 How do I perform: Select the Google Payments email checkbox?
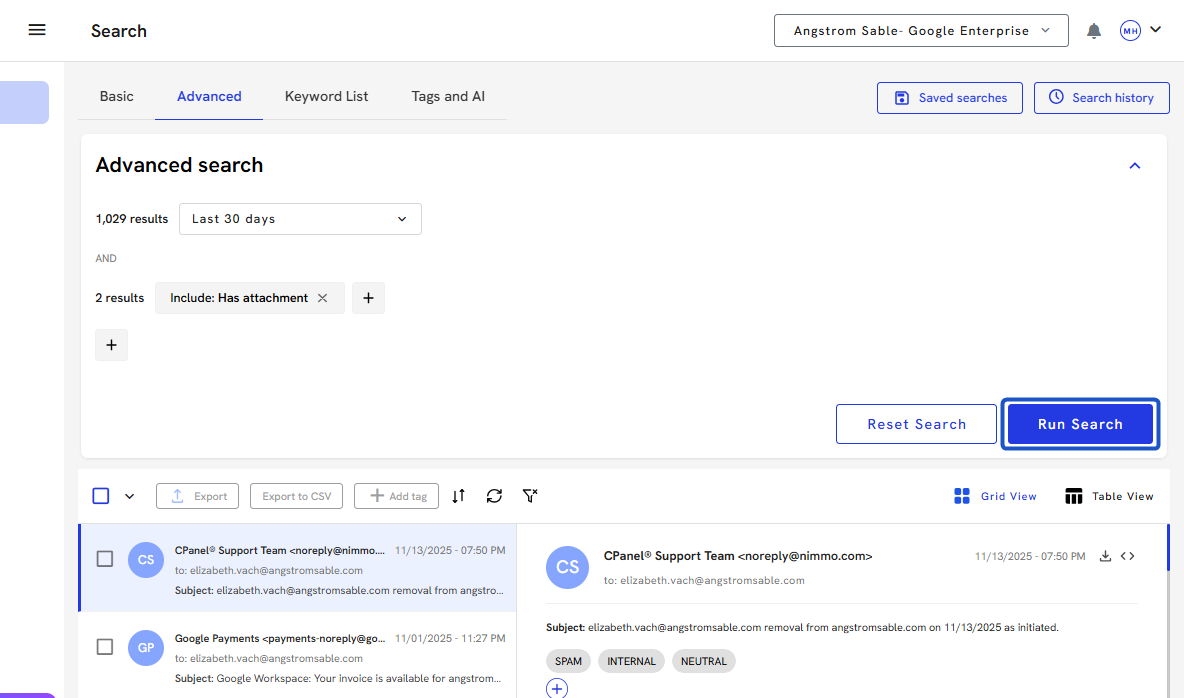pyautogui.click(x=105, y=647)
